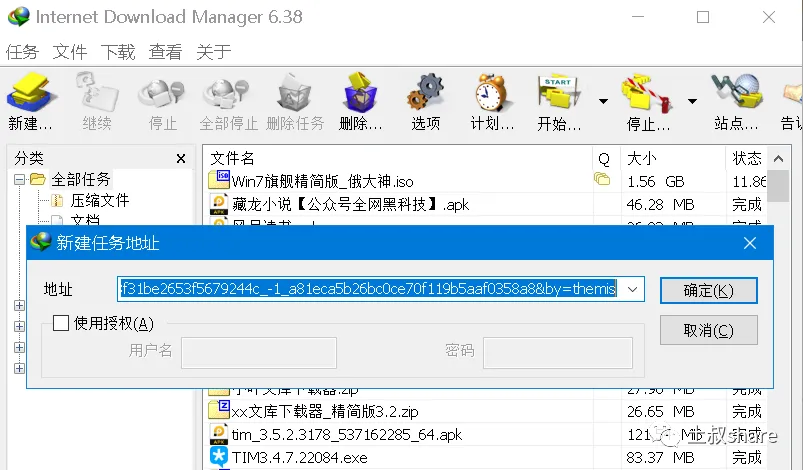Open the address history dropdown arrow
Image resolution: width=803 pixels, height=470 pixels.
click(x=632, y=289)
